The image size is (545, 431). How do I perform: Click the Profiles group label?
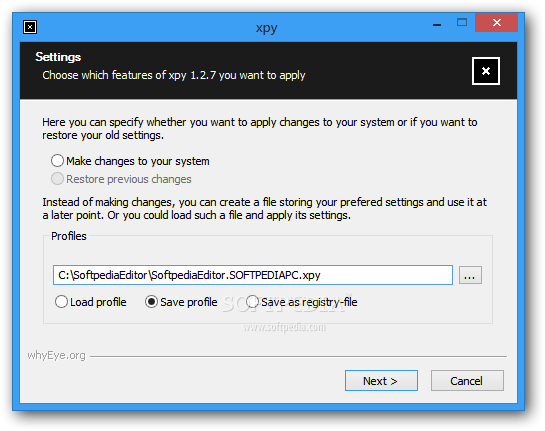coord(69,236)
